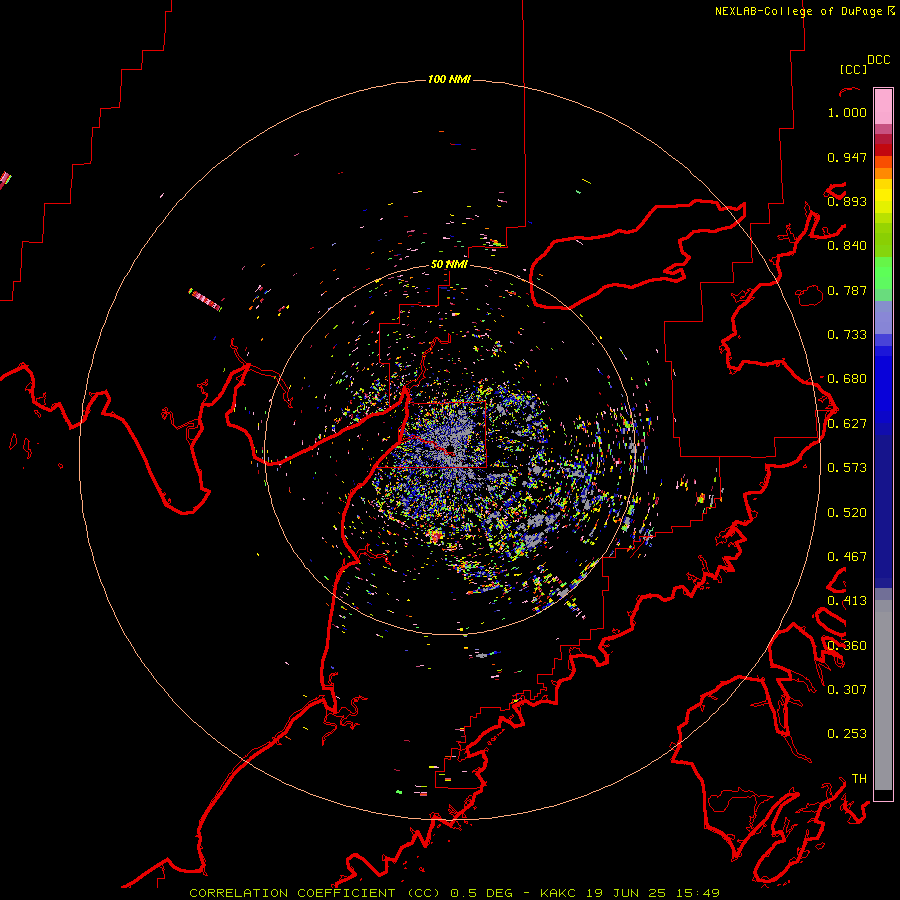The height and width of the screenshot is (900, 900).
Task: Click the 0.5 DEG elevation text
Action: pyautogui.click(x=482, y=893)
